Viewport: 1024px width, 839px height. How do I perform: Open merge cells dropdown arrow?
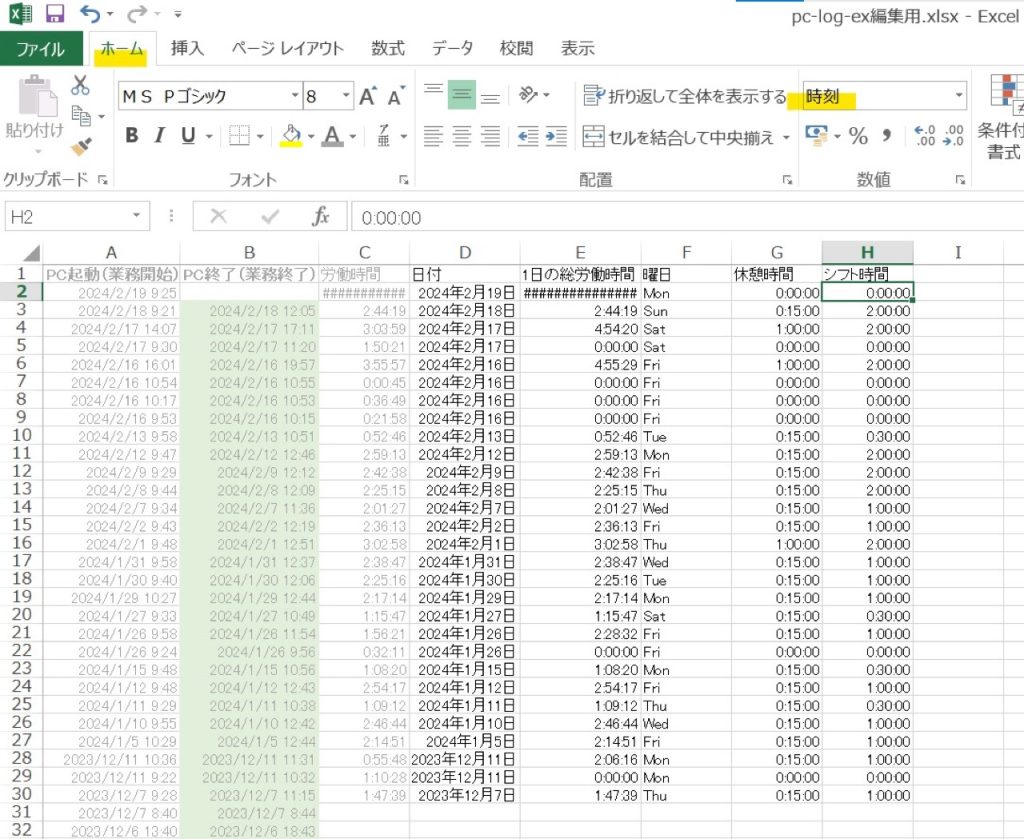point(786,136)
